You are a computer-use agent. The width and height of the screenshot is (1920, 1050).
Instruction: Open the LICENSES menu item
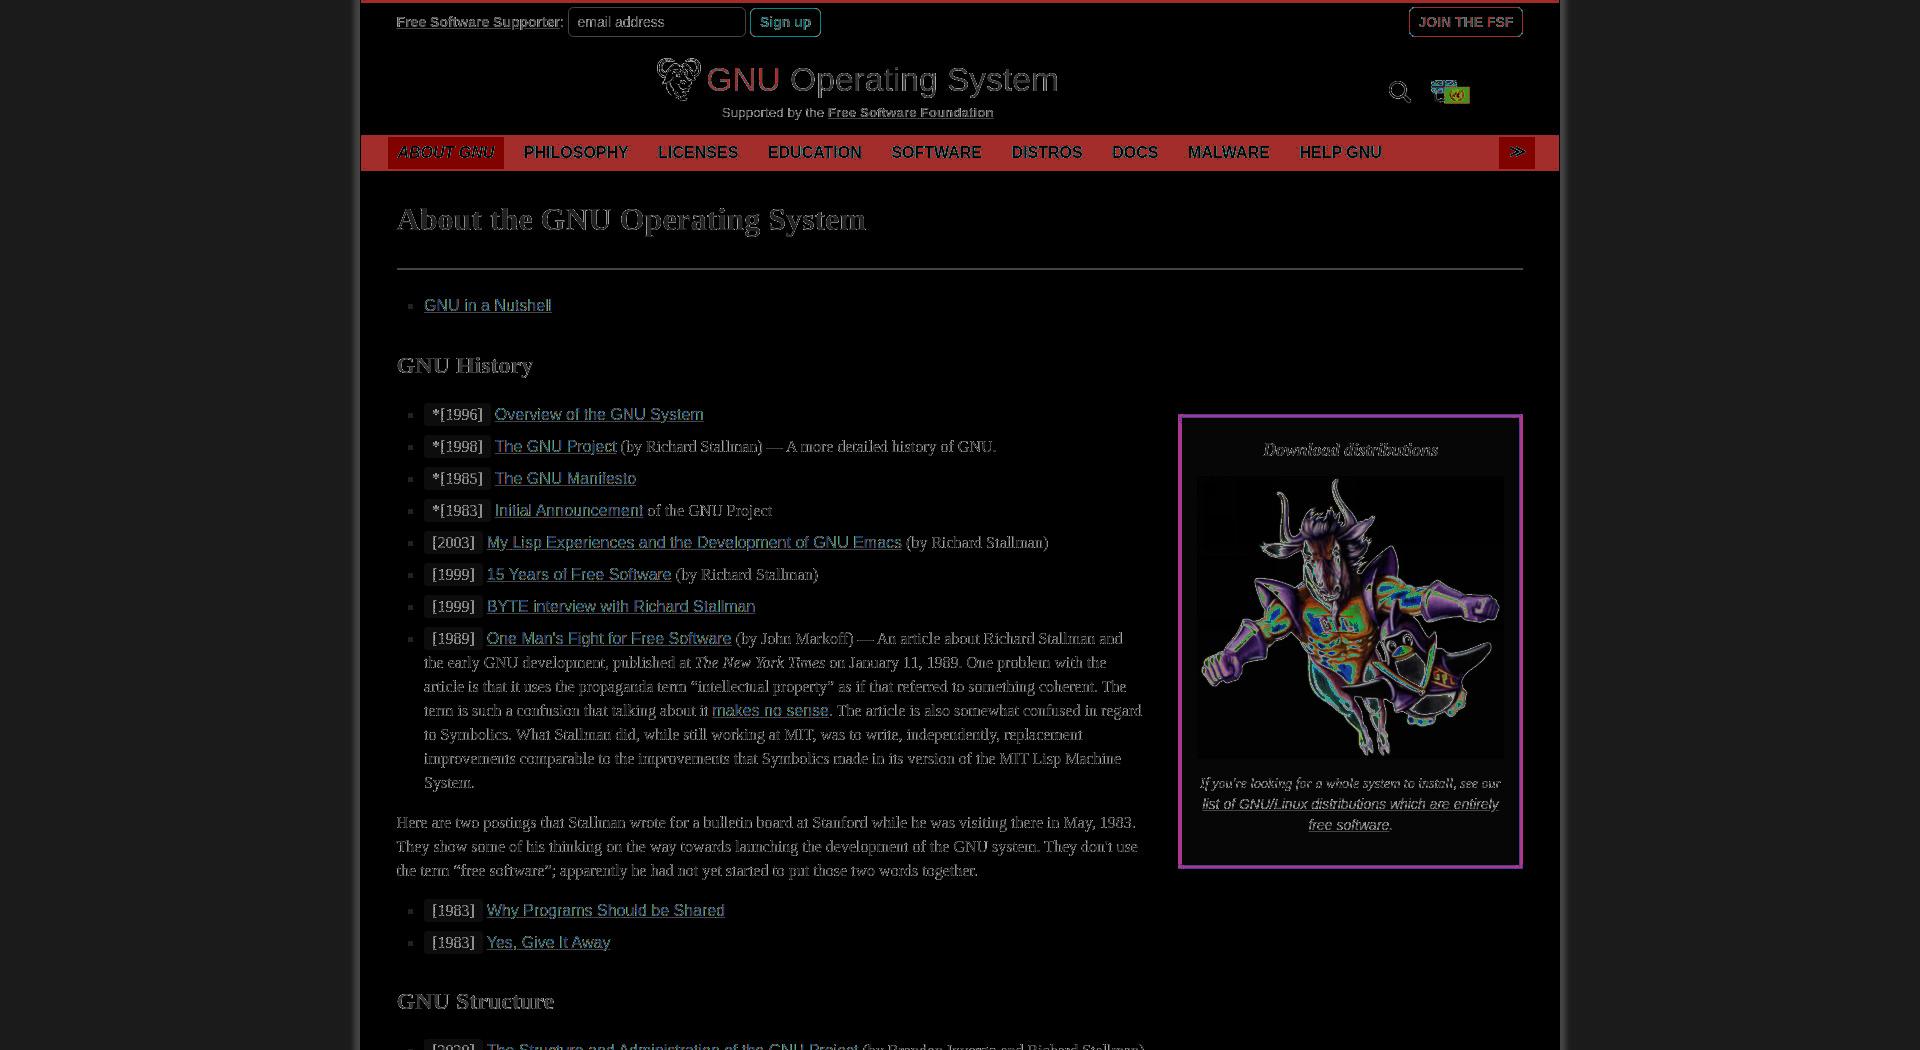click(698, 152)
